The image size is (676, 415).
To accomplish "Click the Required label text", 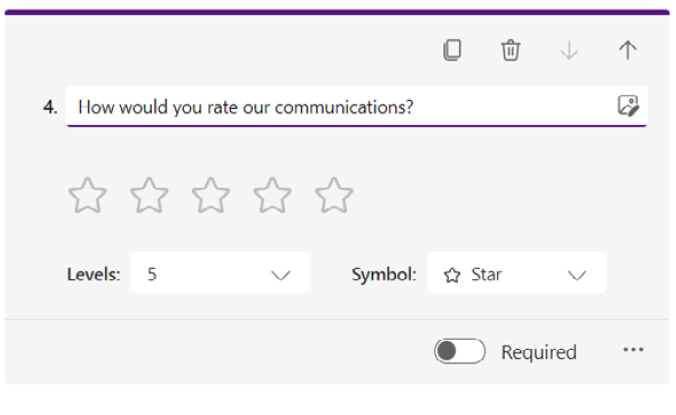I will point(539,352).
